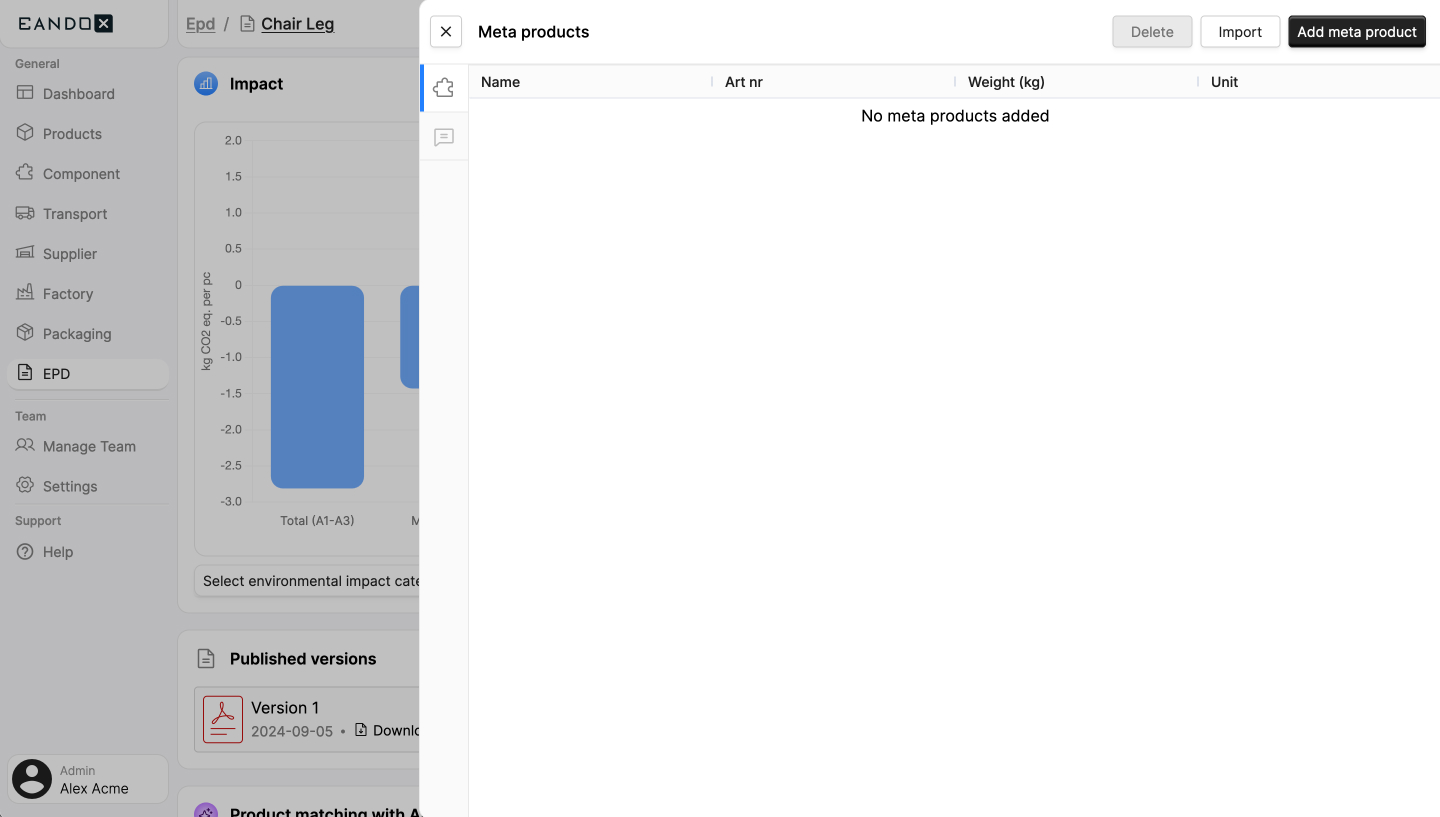Click the Epd breadcrumb link
Image resolution: width=1440 pixels, height=817 pixels.
point(200,24)
